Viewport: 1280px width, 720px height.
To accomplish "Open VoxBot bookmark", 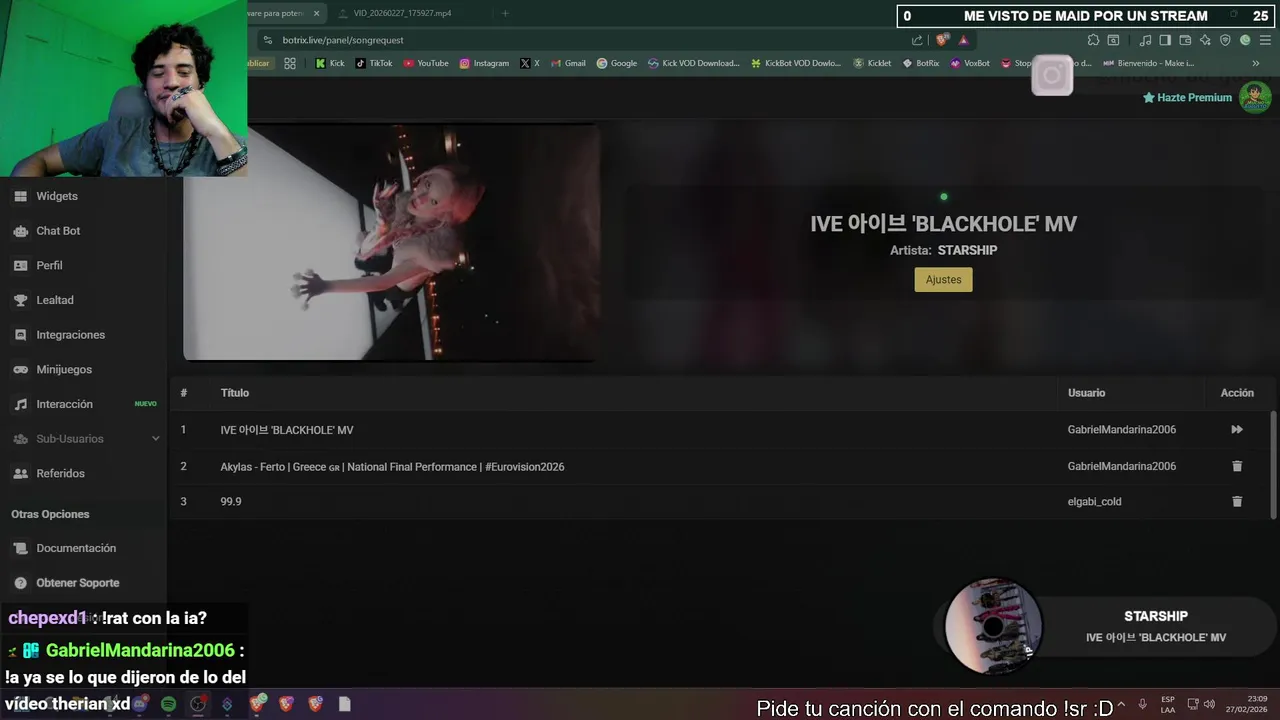I will [970, 63].
